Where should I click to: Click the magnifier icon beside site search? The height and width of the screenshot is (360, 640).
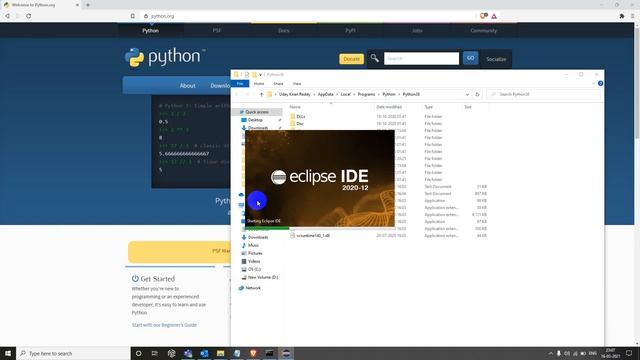coord(374,58)
